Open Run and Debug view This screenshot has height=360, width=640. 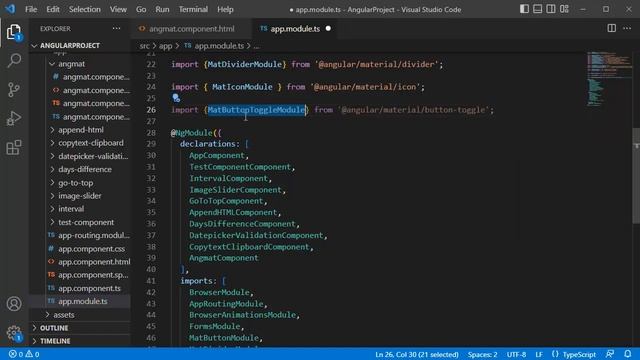click(14, 118)
